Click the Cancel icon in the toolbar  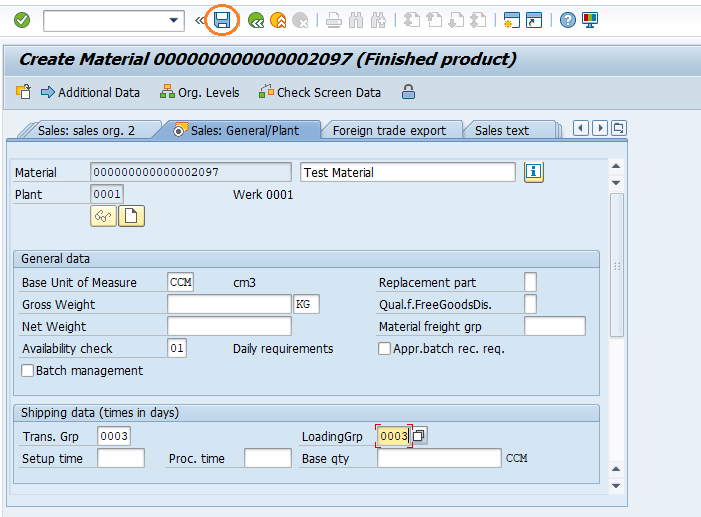click(300, 21)
